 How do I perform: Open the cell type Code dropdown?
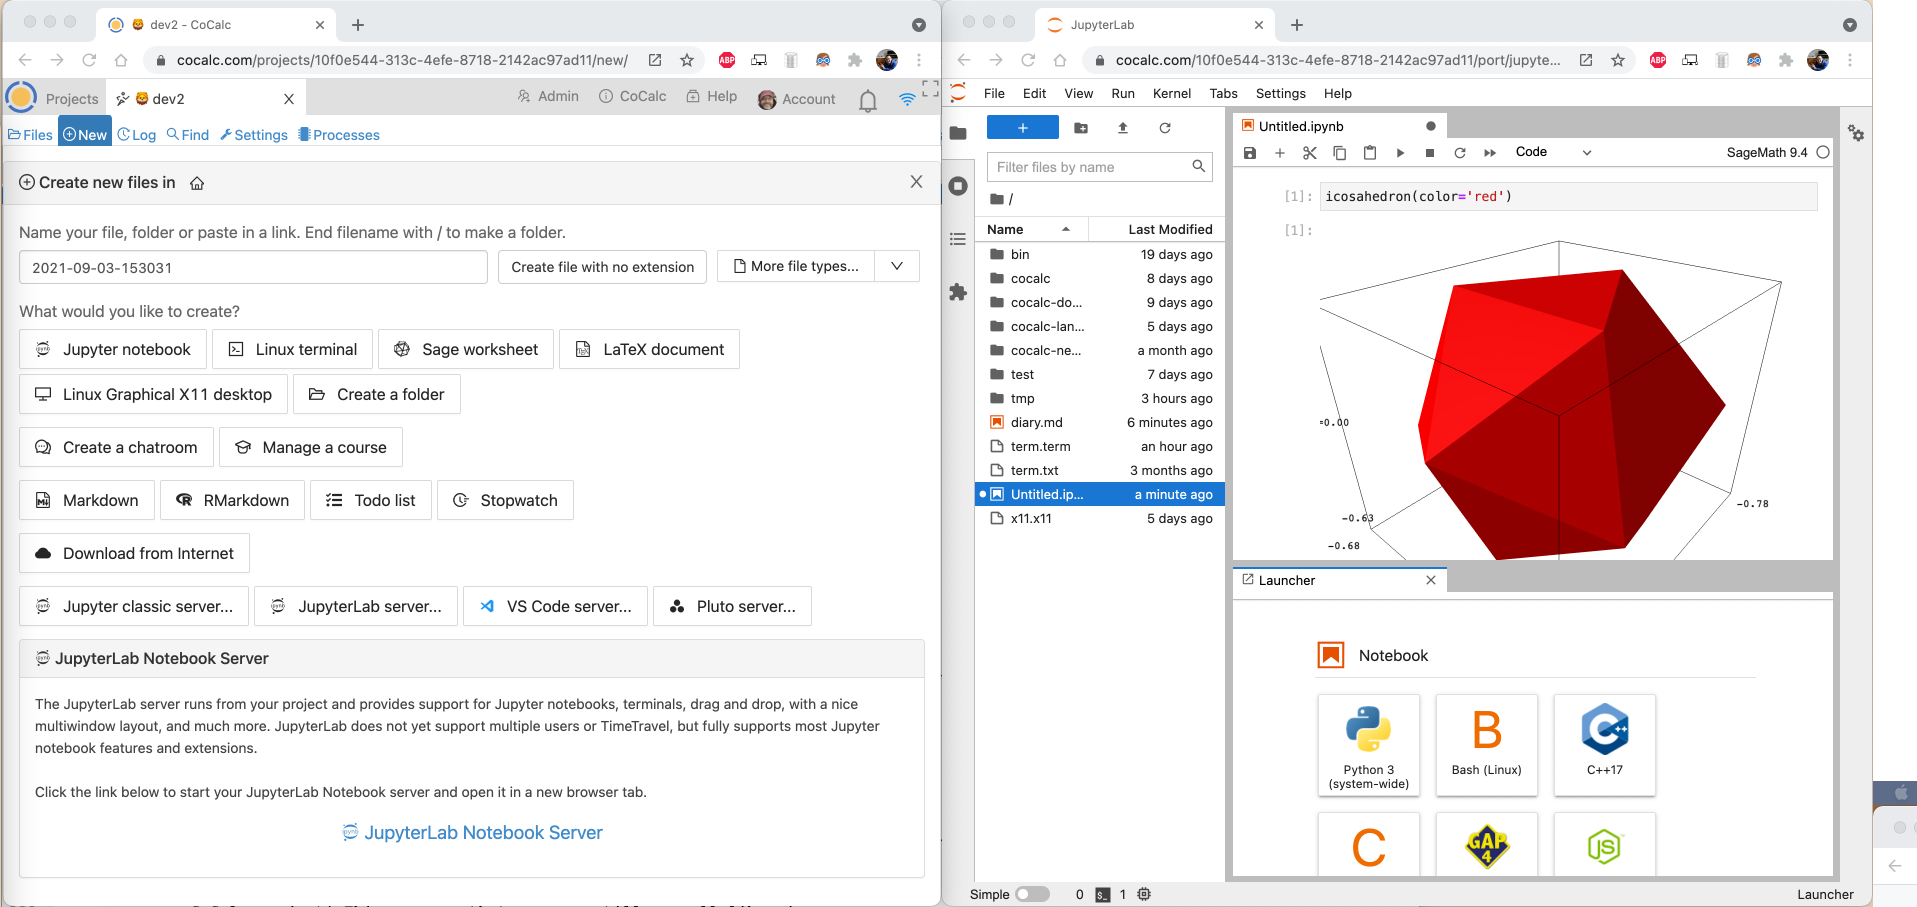[1552, 153]
